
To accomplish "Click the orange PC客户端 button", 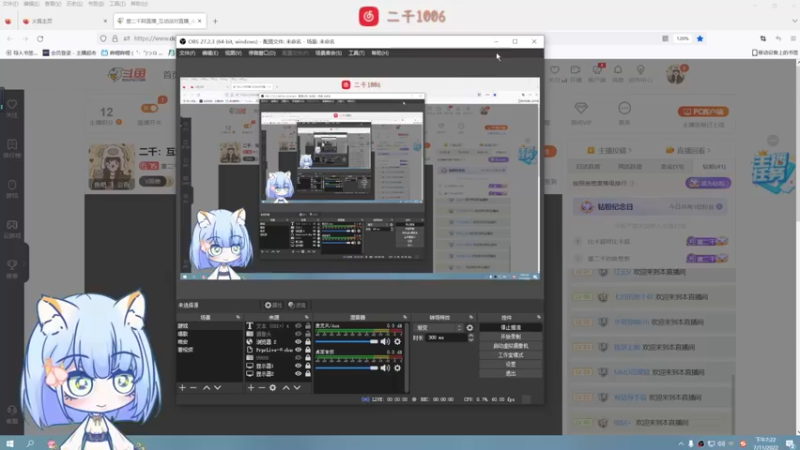I will pyautogui.click(x=703, y=111).
